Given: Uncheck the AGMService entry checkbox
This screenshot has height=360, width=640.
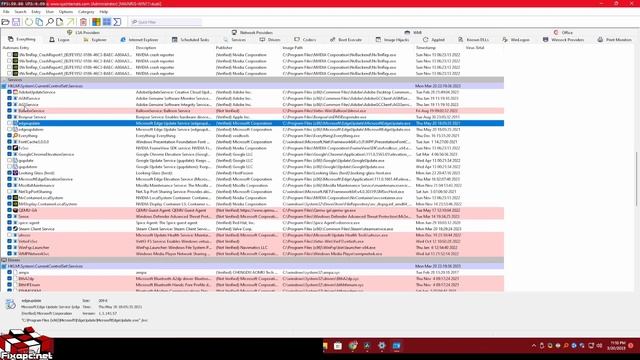Looking at the screenshot, I should click(x=9, y=98).
